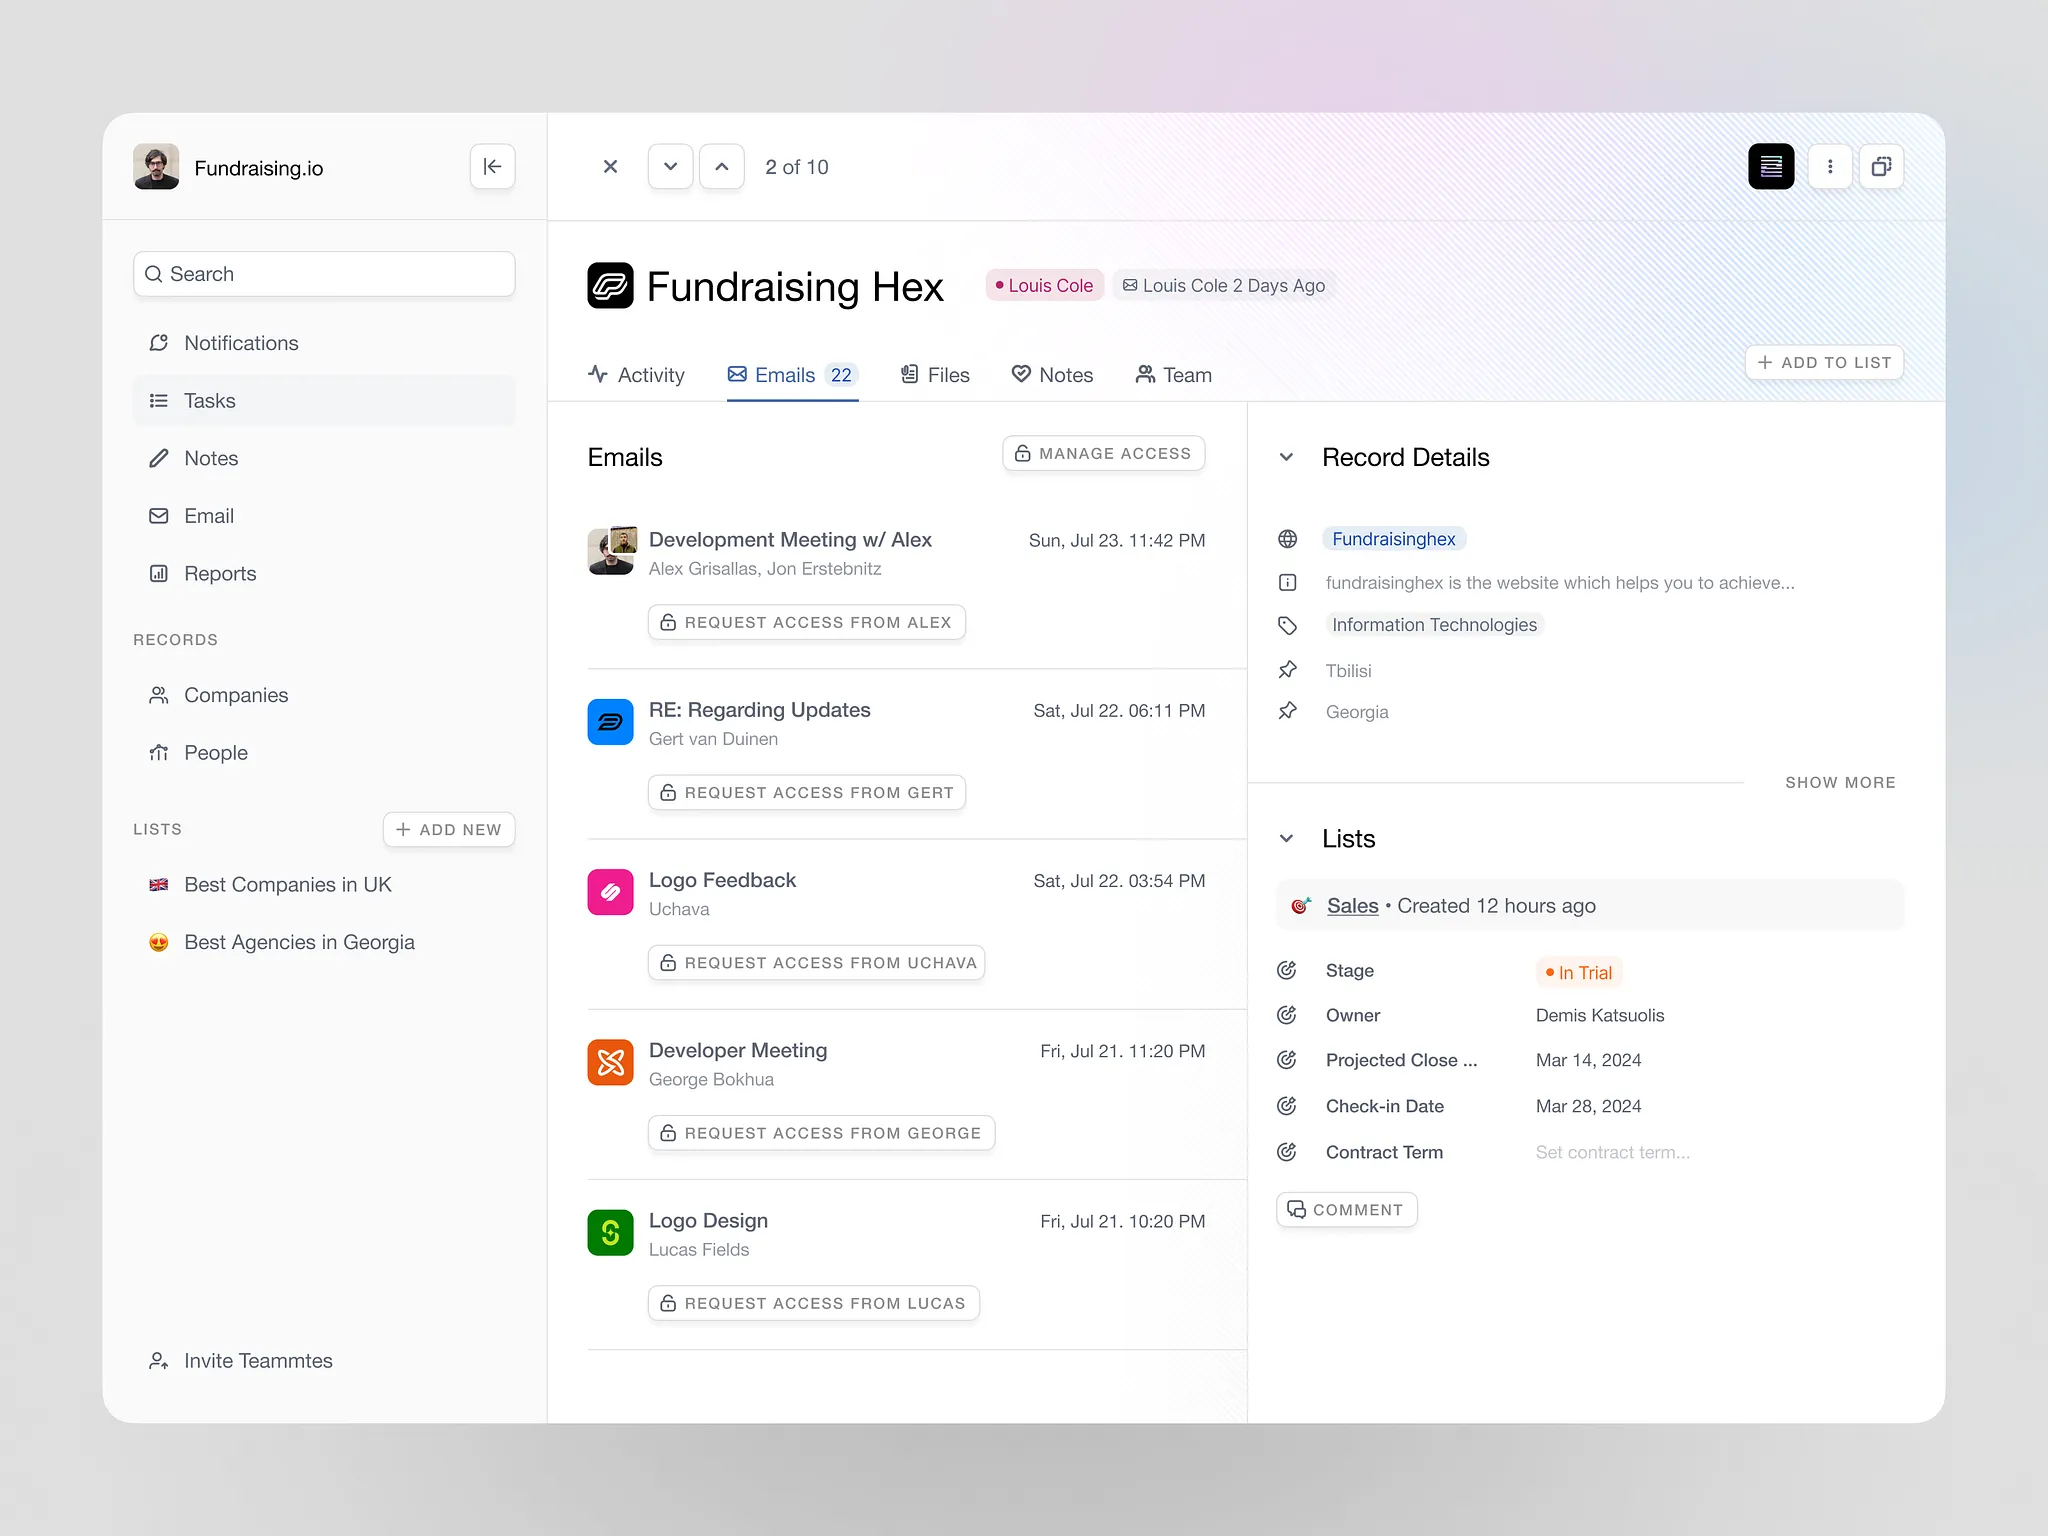Click Owner value Demis Katsuolis
This screenshot has height=1536, width=2048.
point(1599,1016)
